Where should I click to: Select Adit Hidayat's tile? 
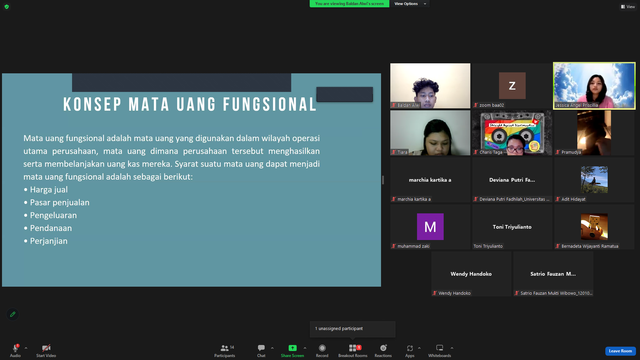(x=594, y=180)
